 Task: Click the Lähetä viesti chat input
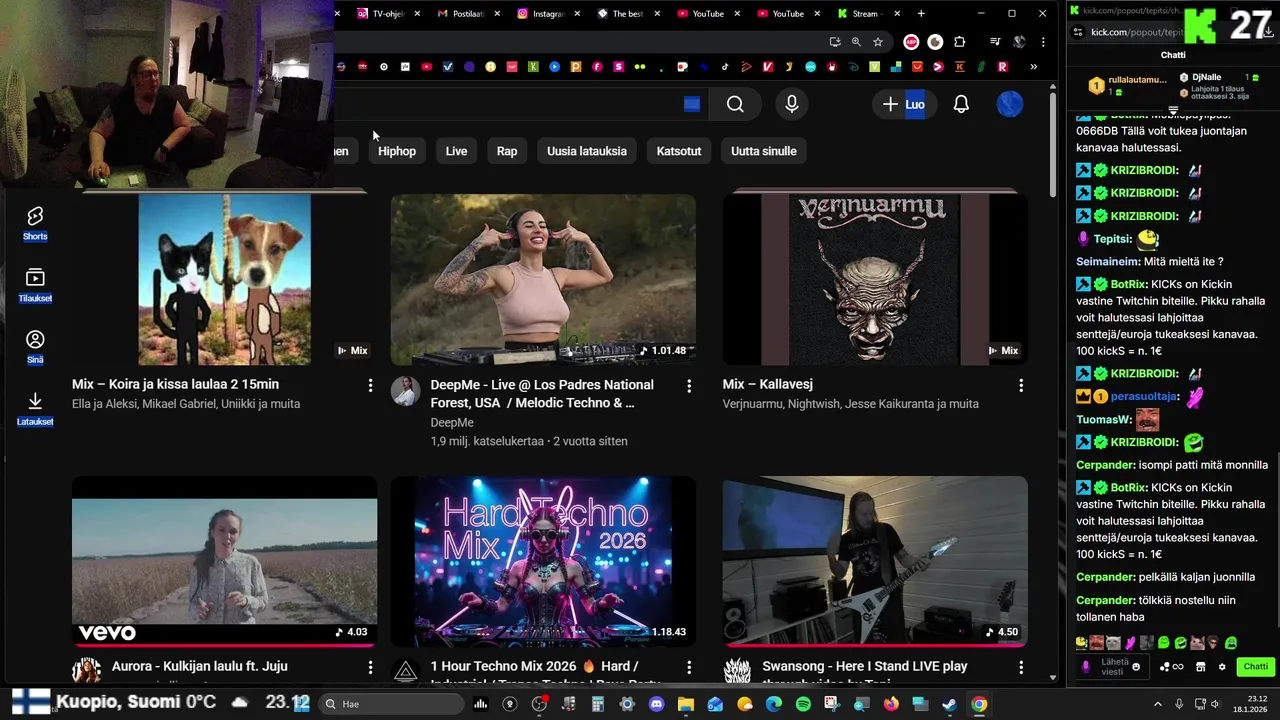click(1113, 667)
